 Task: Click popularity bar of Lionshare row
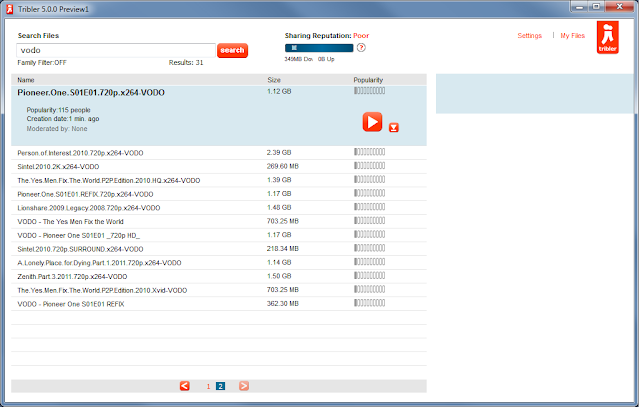[369, 207]
